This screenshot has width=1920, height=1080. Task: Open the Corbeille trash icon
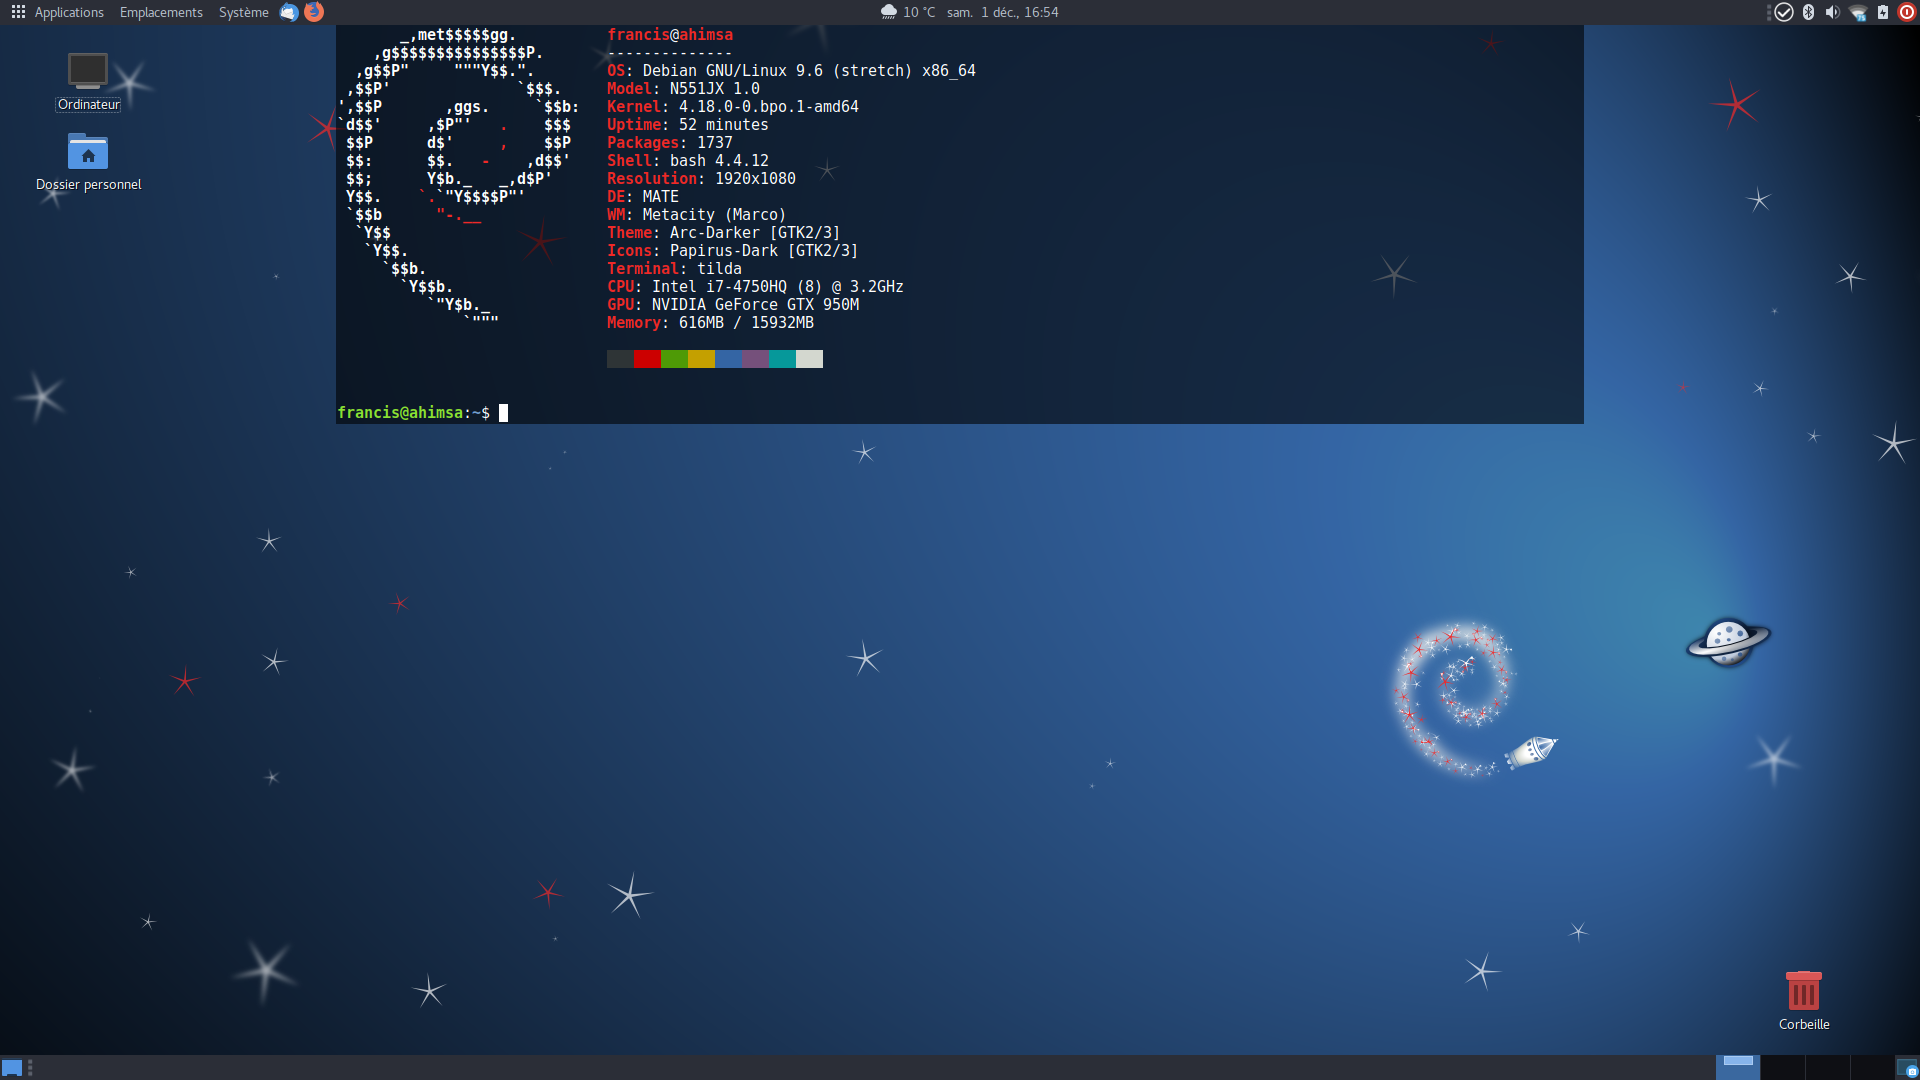pos(1803,991)
